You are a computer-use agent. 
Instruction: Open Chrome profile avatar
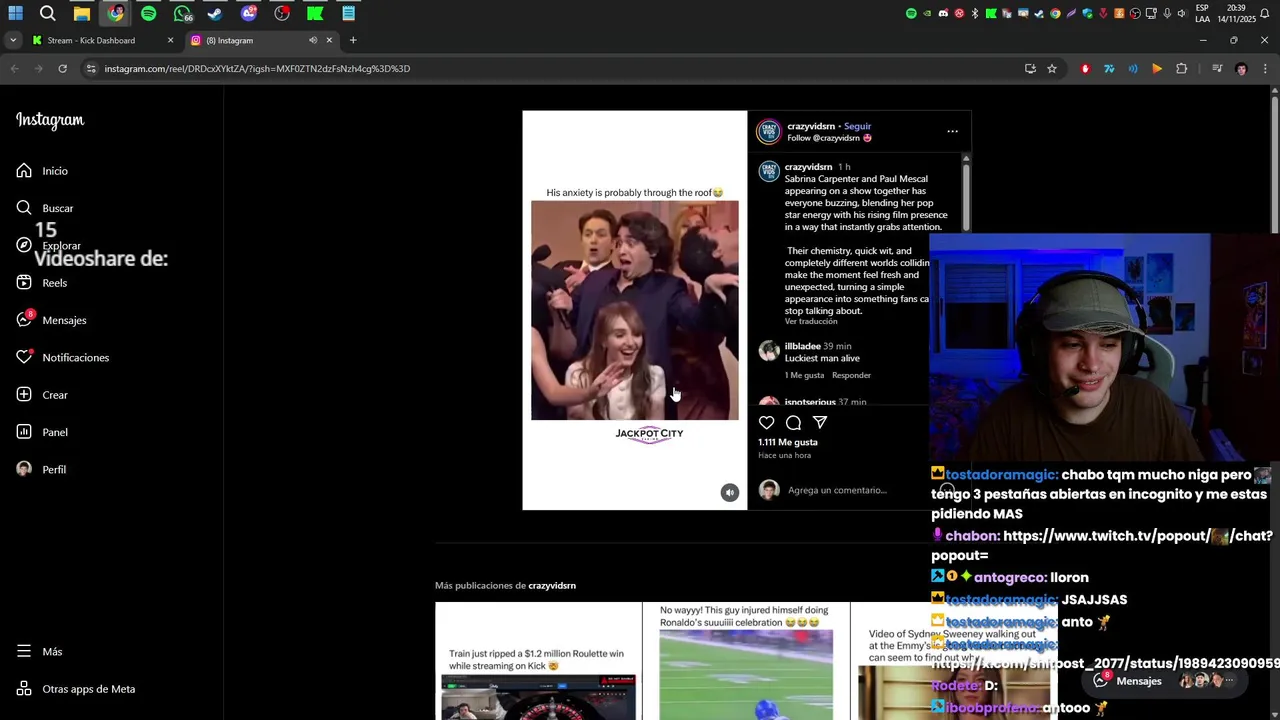coord(1241,69)
